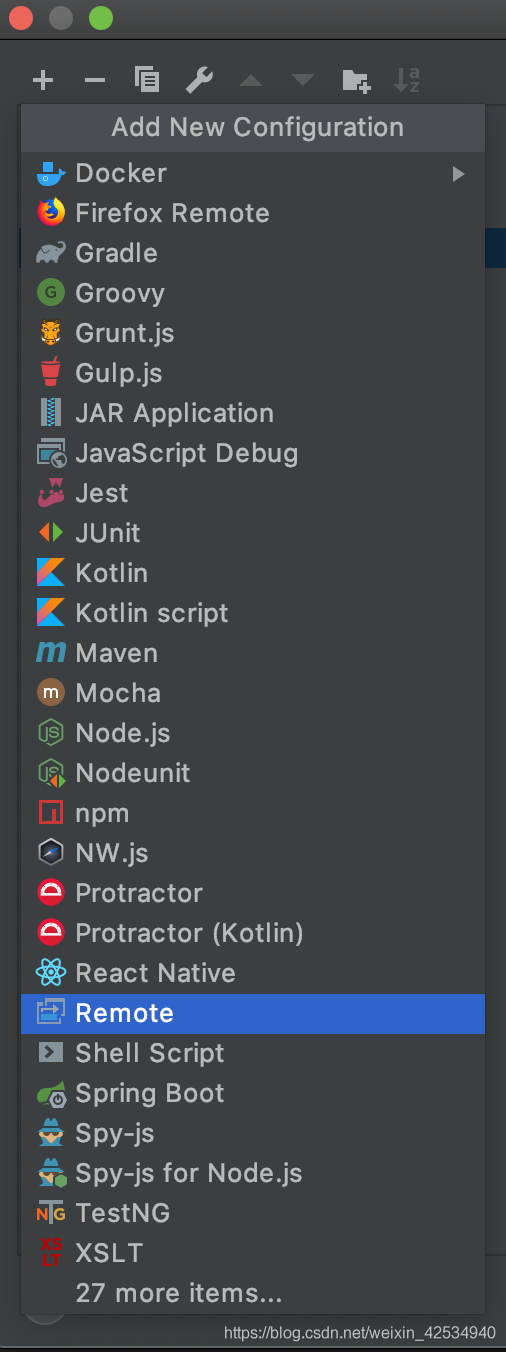Select Grunt.js in the list
The height and width of the screenshot is (1352, 506).
pyautogui.click(x=253, y=333)
